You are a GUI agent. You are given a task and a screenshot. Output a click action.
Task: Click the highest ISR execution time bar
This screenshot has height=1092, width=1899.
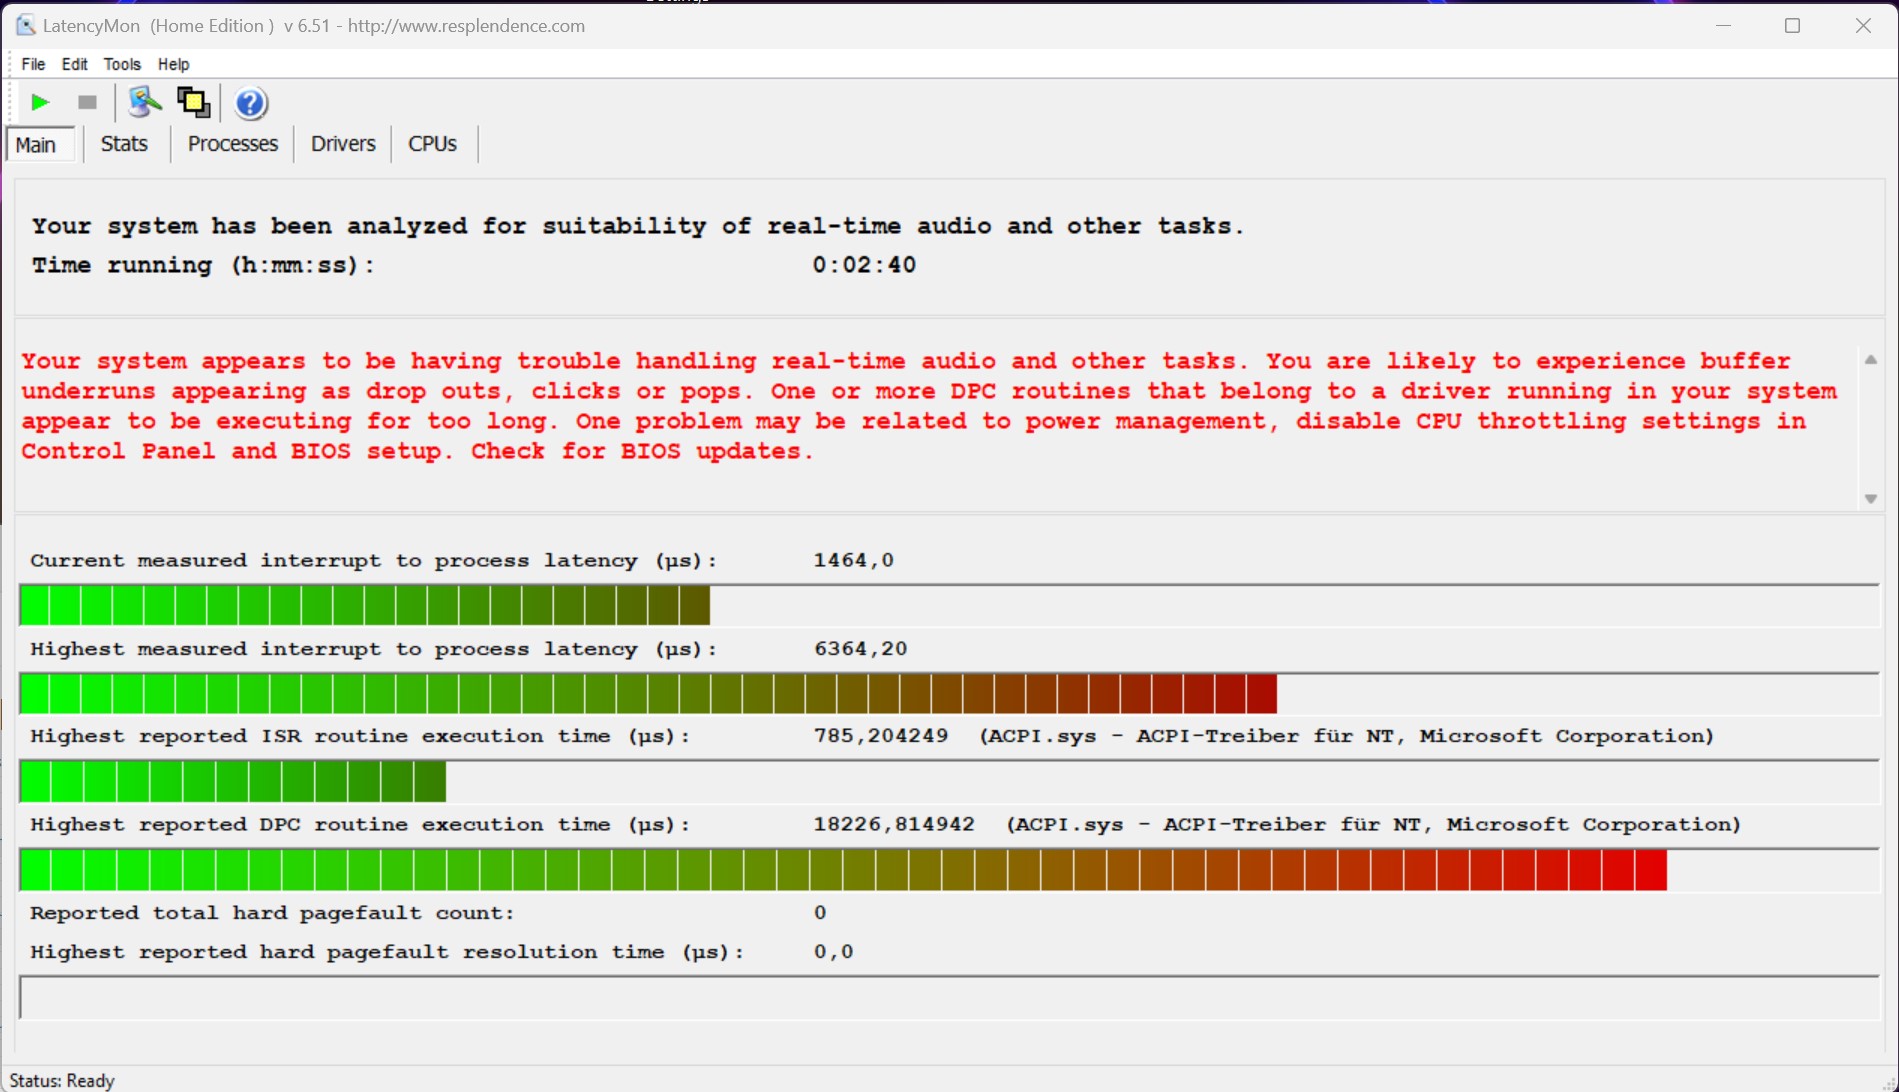[x=949, y=782]
